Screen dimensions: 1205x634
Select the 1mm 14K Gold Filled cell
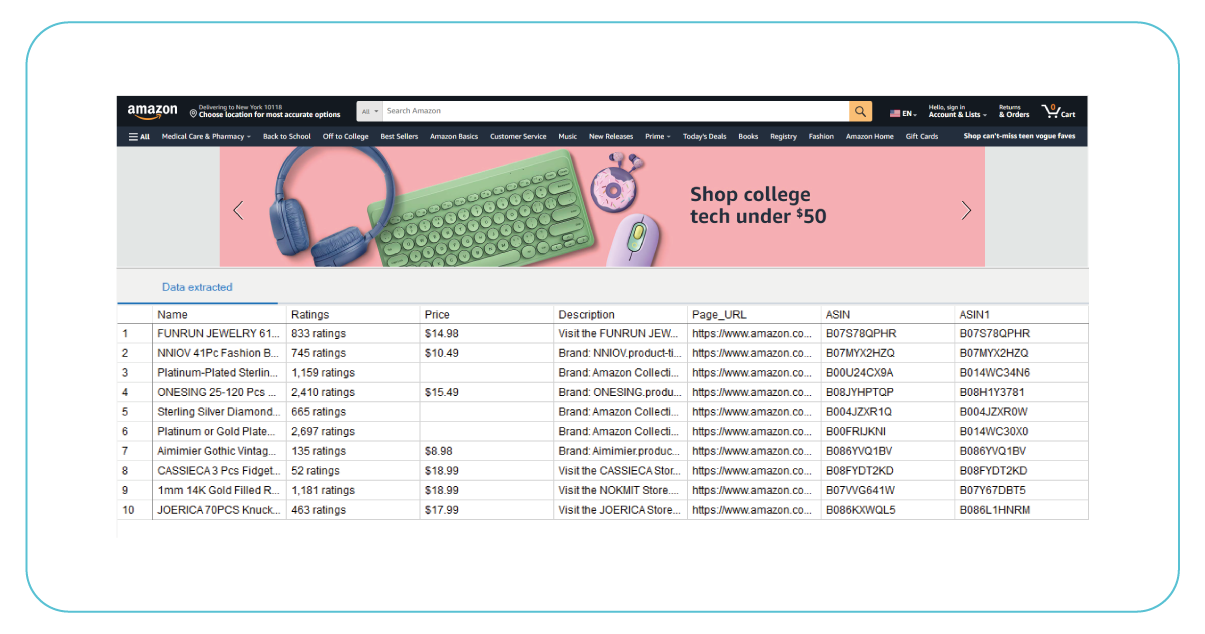click(219, 490)
